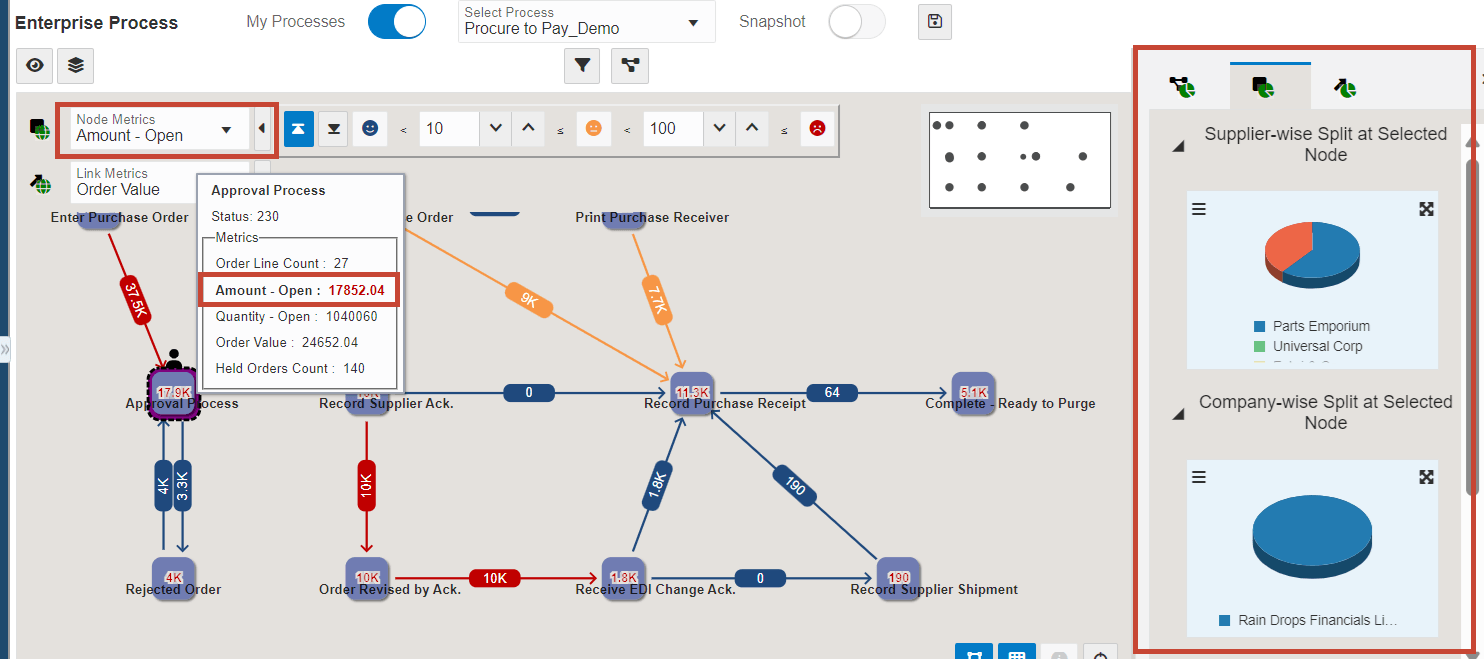
Task: Click the 1.8K link label
Action: [656, 488]
